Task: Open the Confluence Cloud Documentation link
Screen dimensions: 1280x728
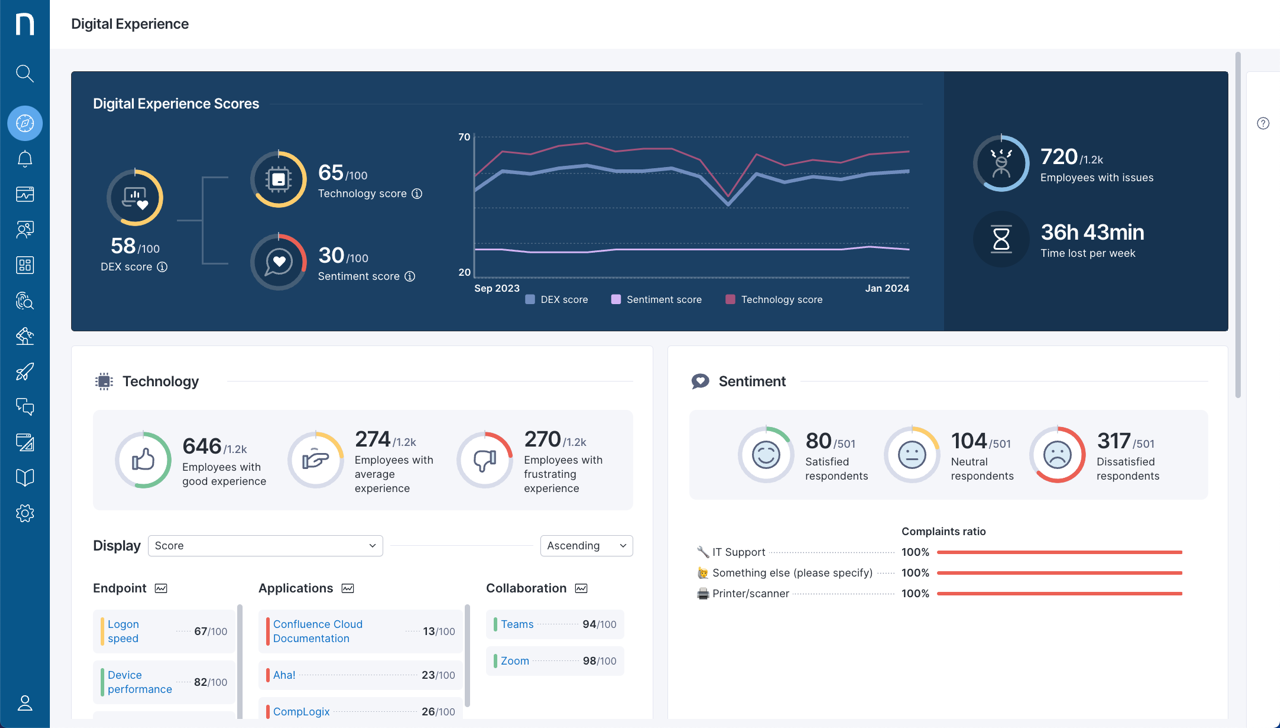Action: (317, 631)
